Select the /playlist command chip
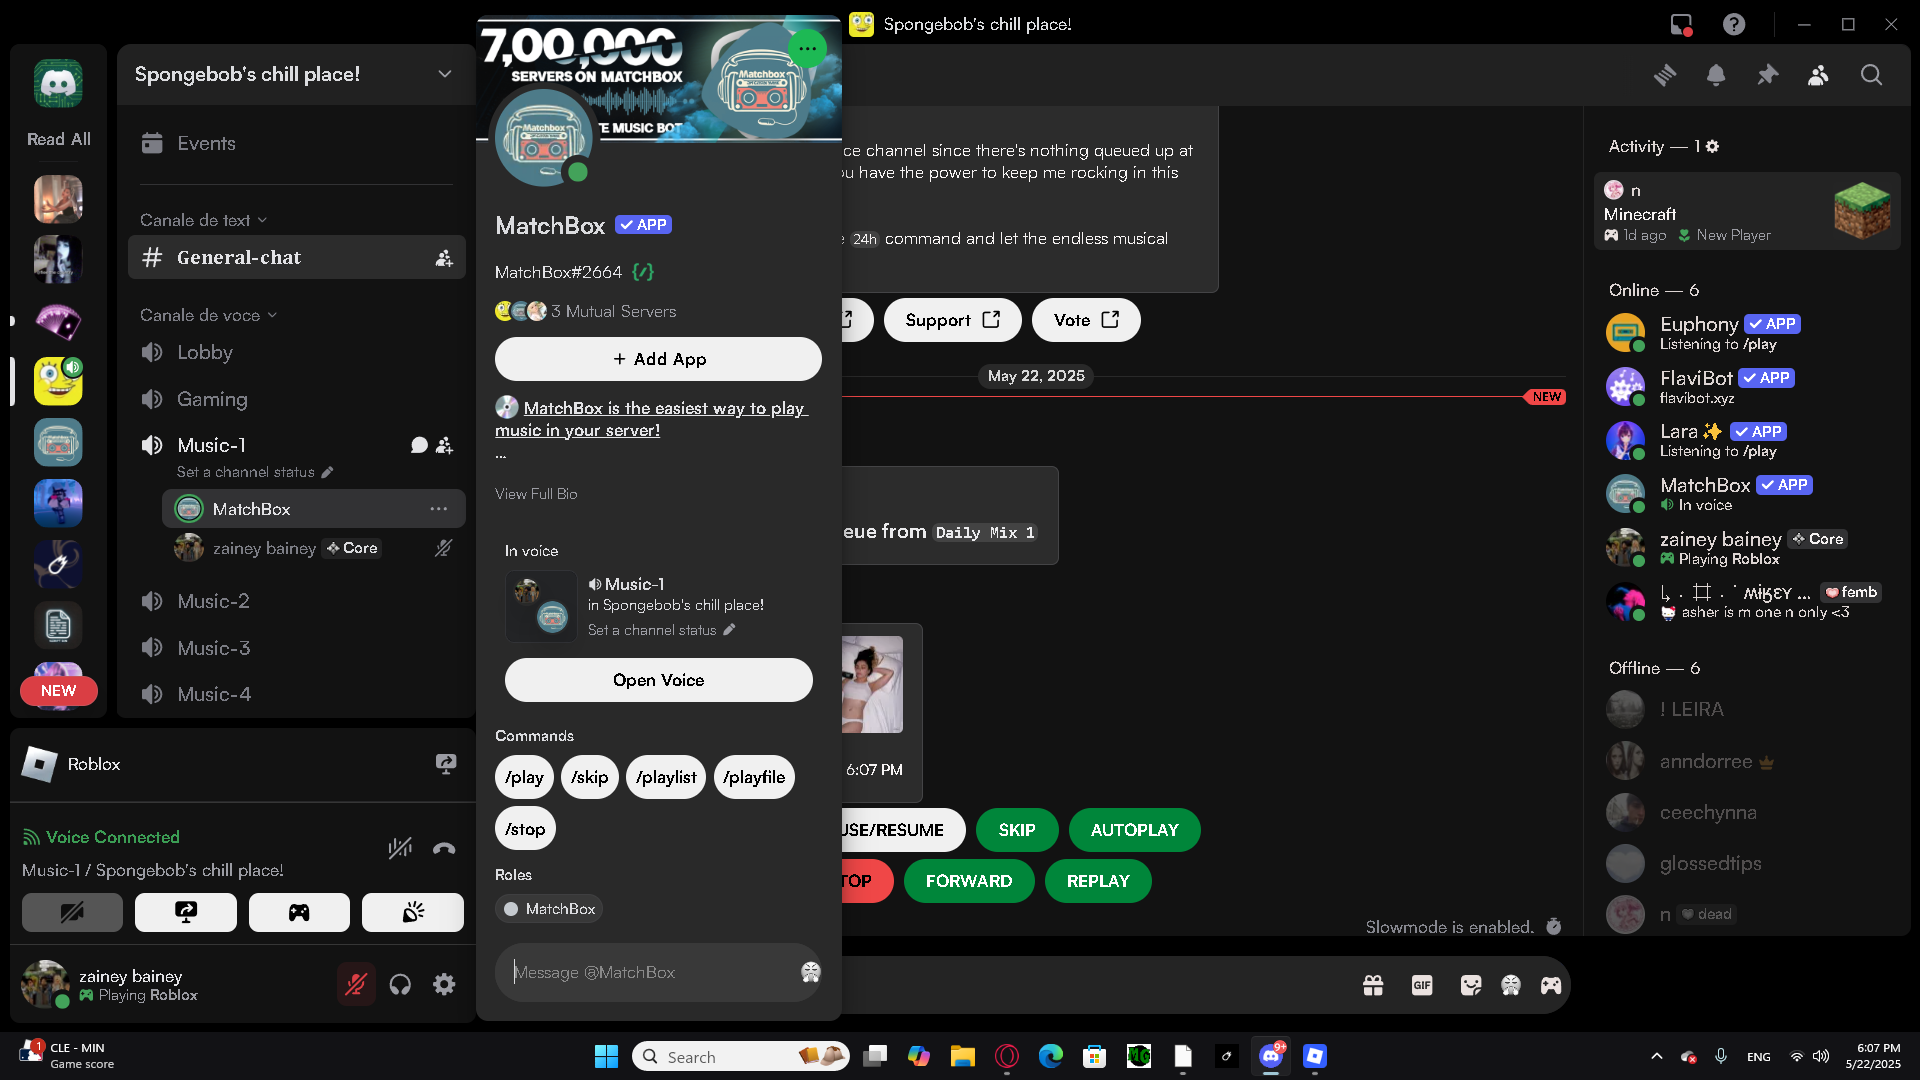This screenshot has width=1920, height=1080. (666, 777)
